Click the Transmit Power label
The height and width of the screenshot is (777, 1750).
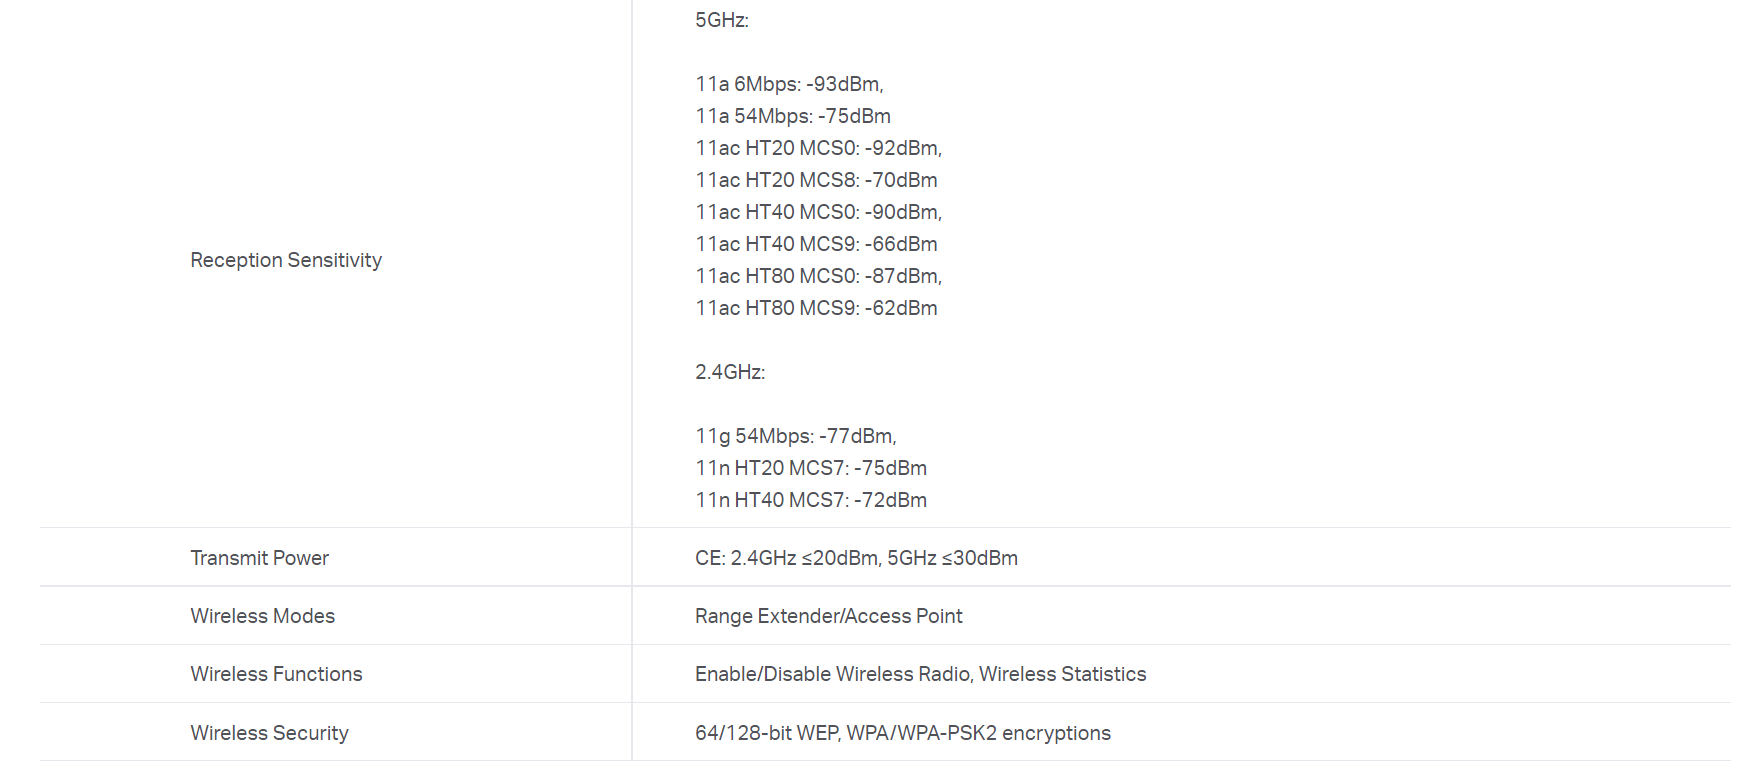[x=259, y=558]
